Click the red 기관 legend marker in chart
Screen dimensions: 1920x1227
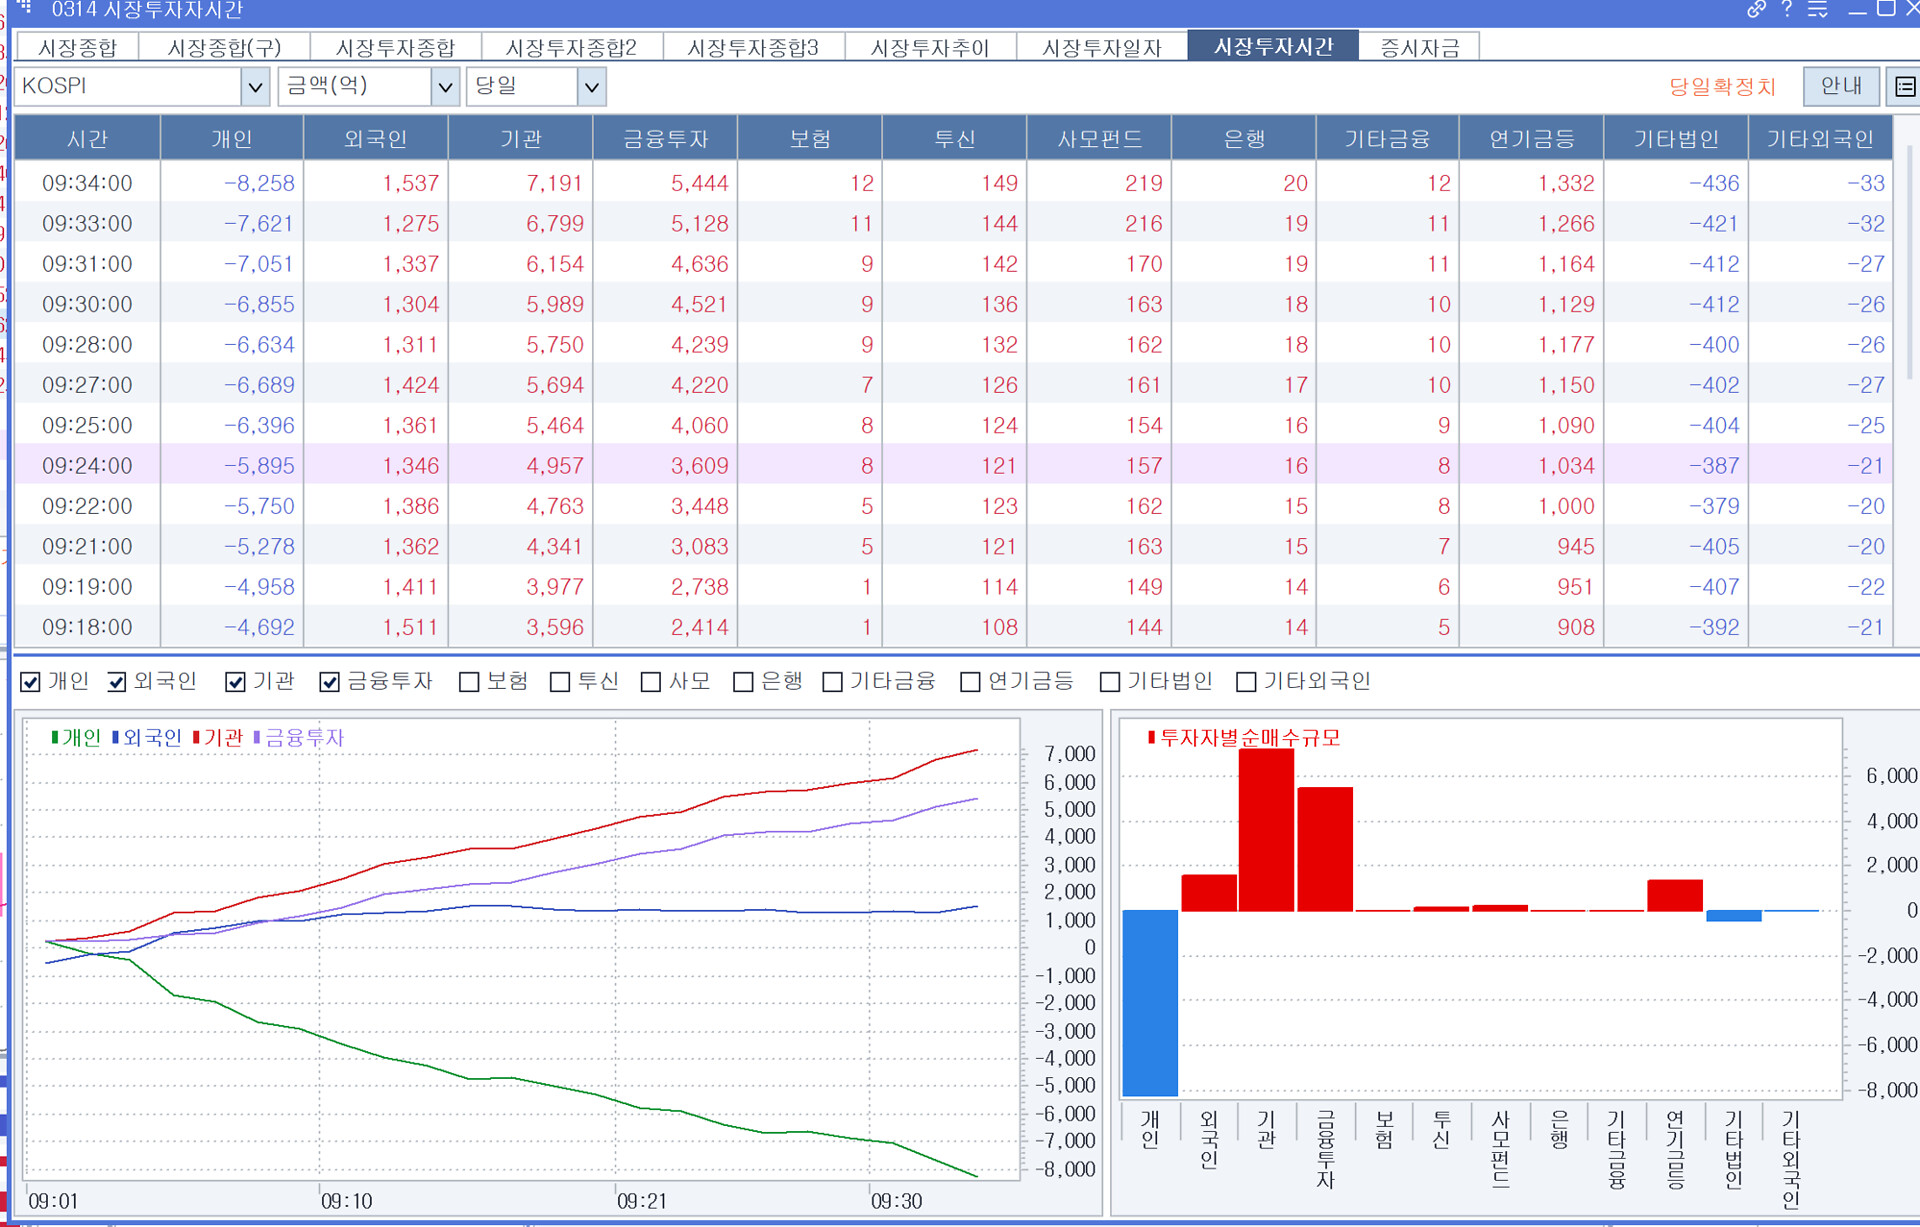(x=197, y=737)
